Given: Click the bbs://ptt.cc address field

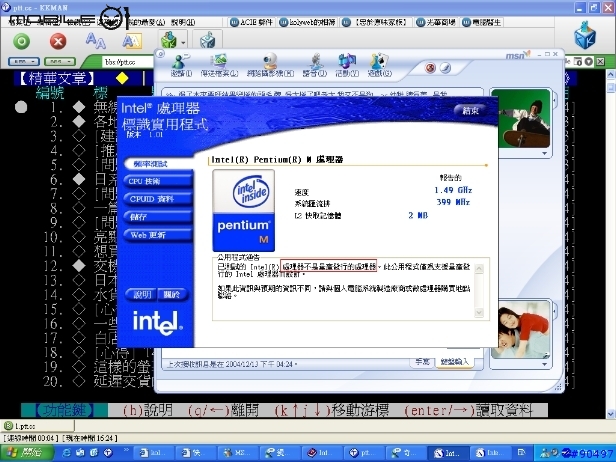Looking at the screenshot, I should [x=127, y=62].
